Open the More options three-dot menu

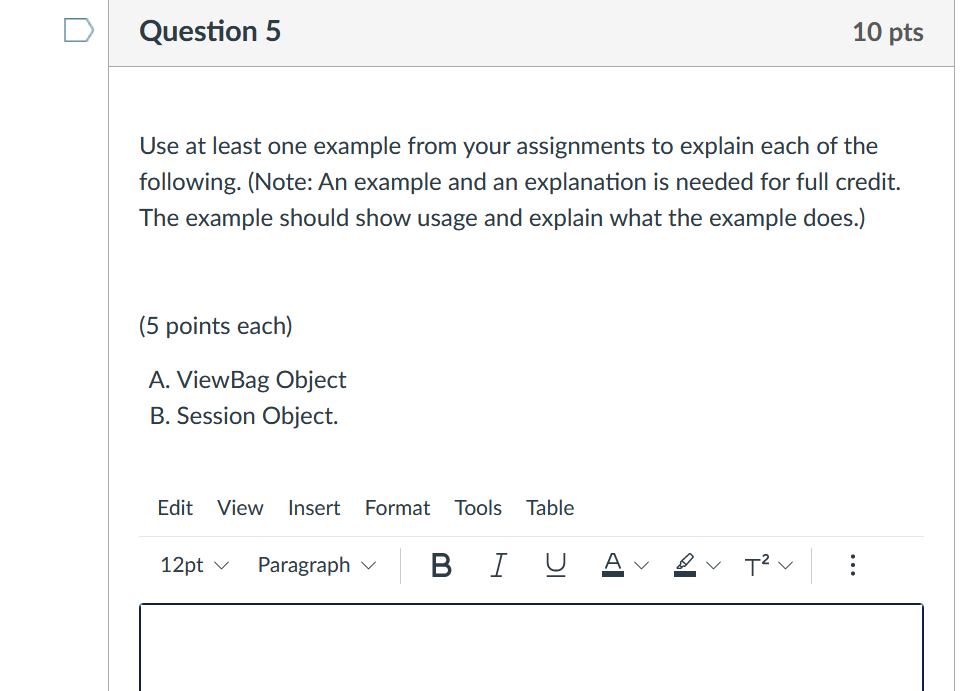pyautogui.click(x=852, y=564)
